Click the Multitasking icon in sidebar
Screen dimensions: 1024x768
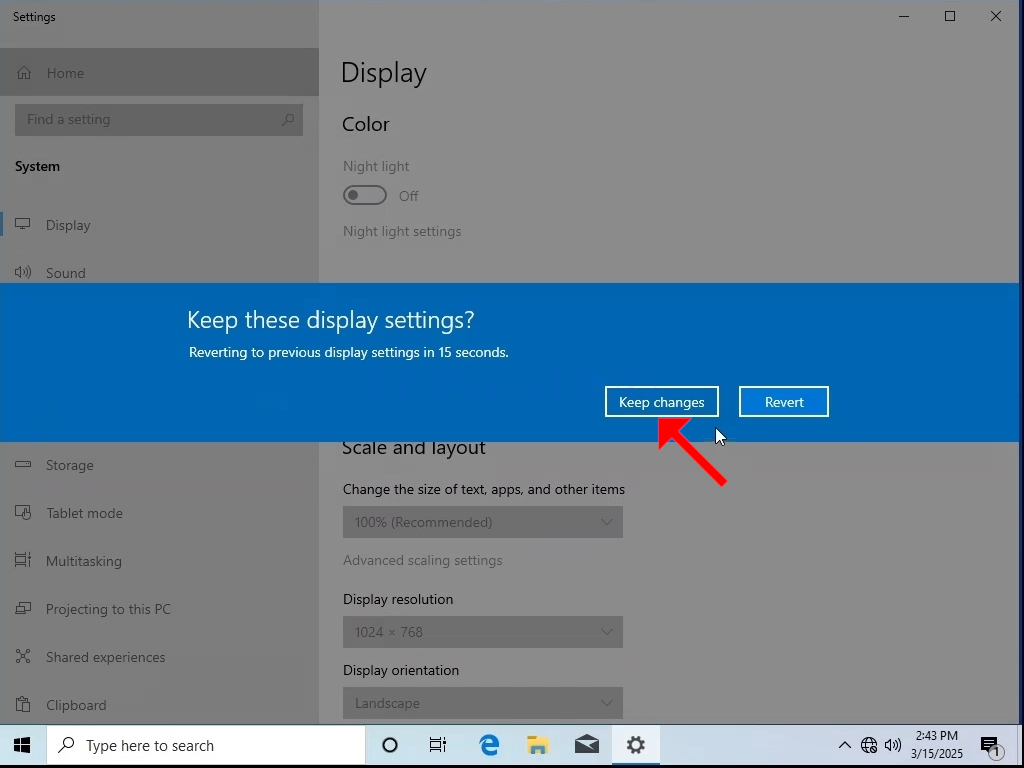(x=23, y=560)
